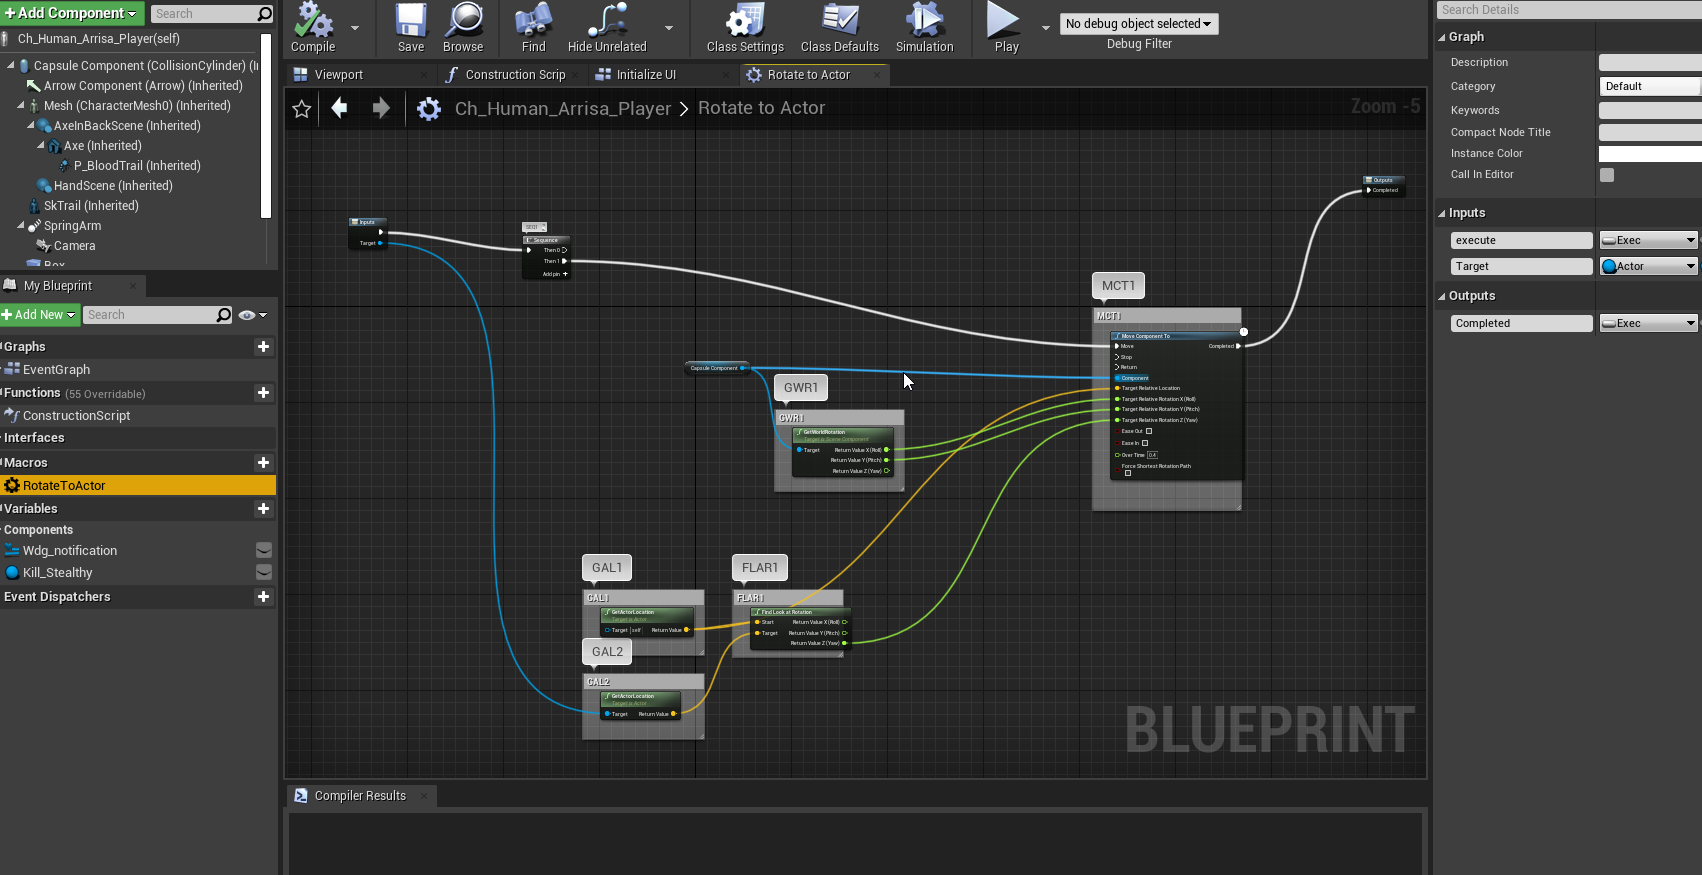The height and width of the screenshot is (875, 1702).
Task: Switch to the Initialize UI tab
Action: pos(645,75)
